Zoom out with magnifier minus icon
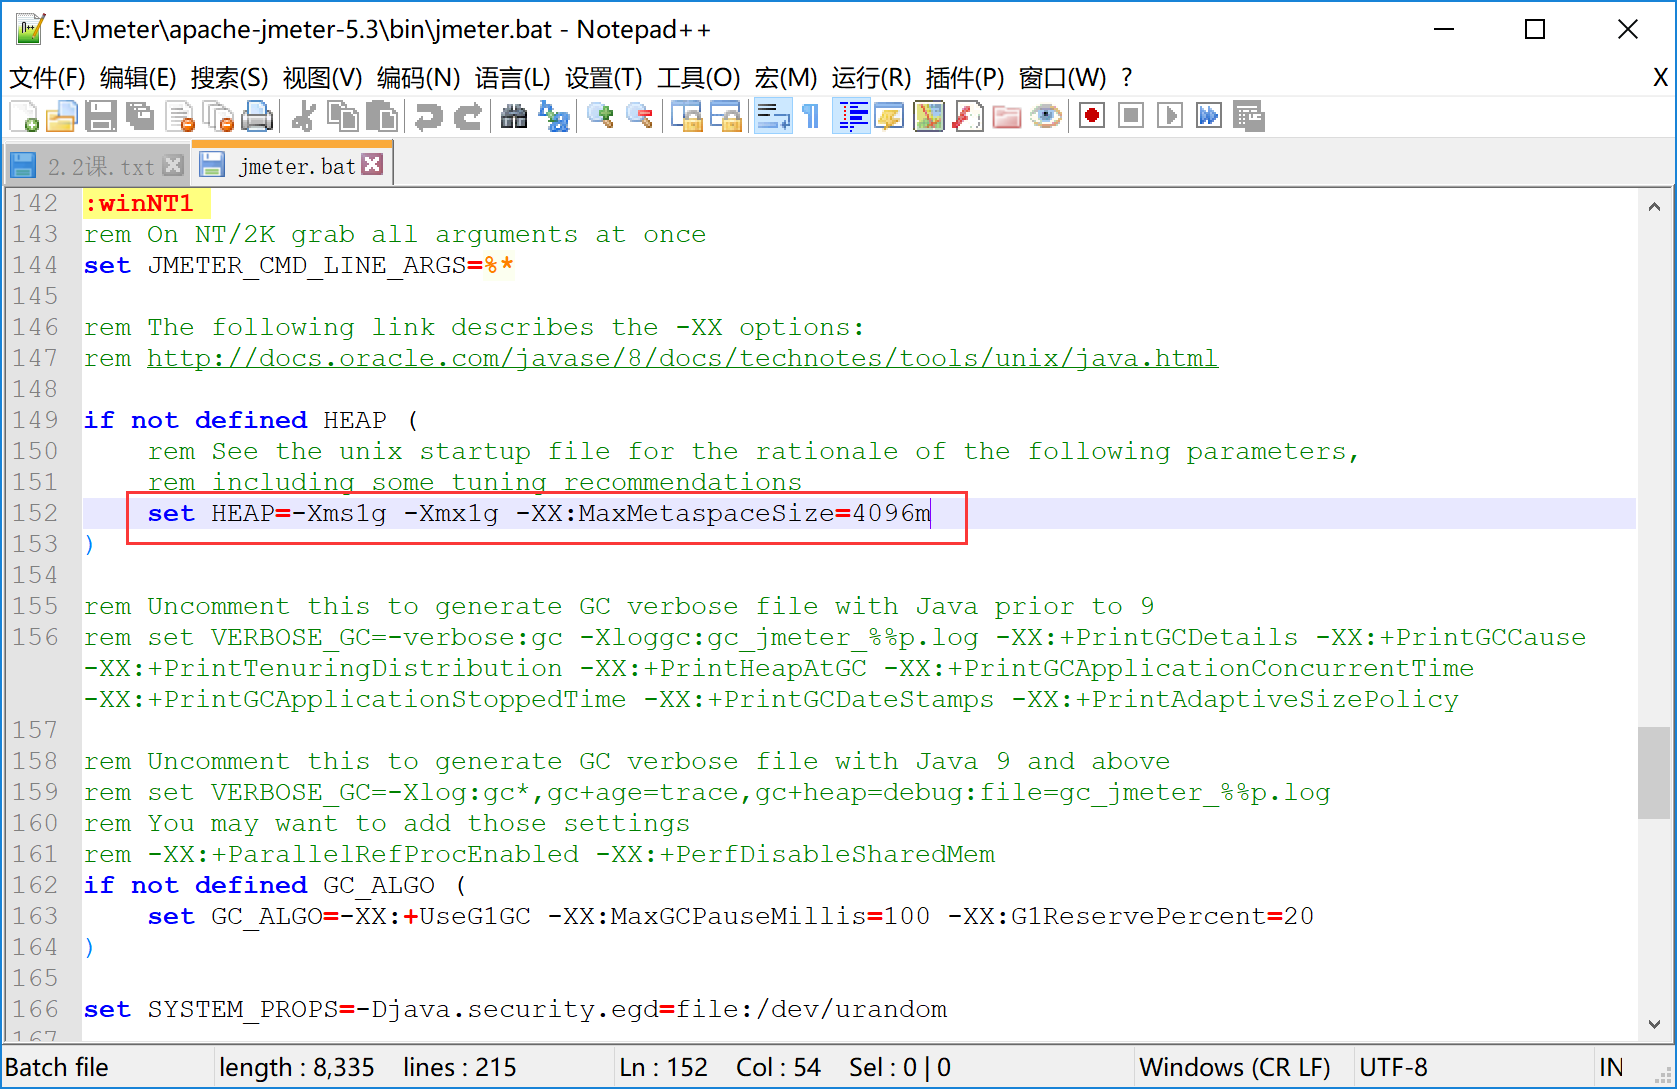Screen dimensions: 1677x1089 (639, 116)
